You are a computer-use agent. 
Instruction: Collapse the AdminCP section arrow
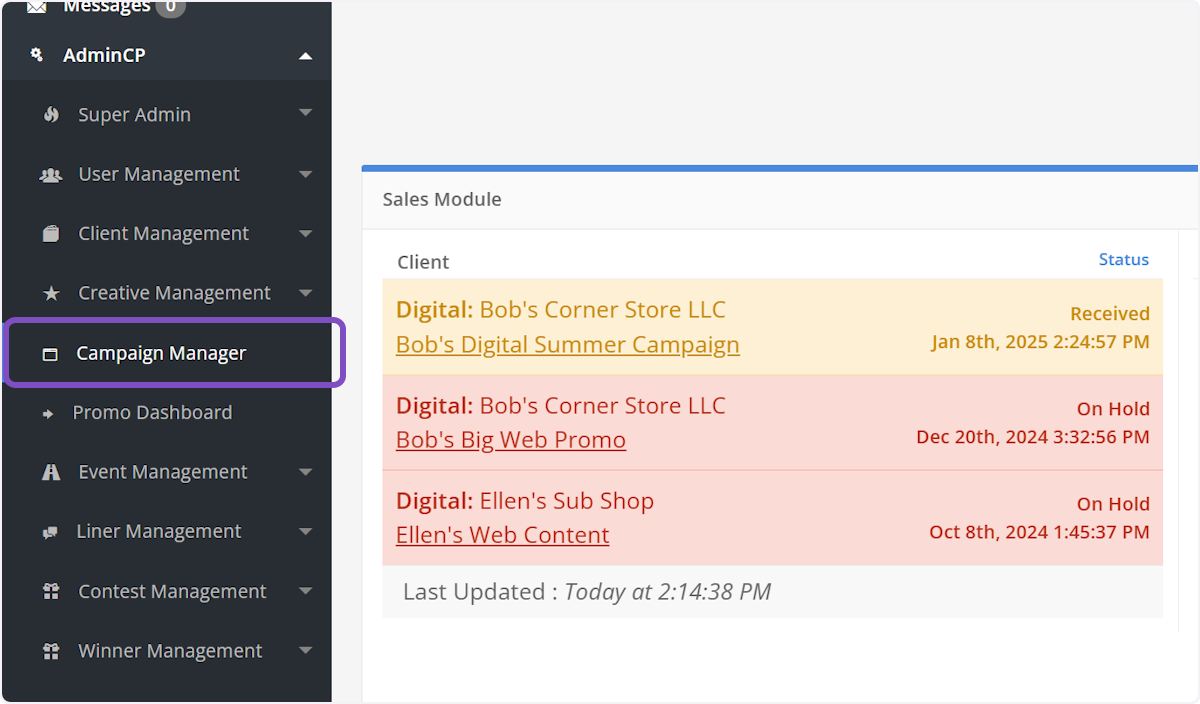click(x=306, y=56)
